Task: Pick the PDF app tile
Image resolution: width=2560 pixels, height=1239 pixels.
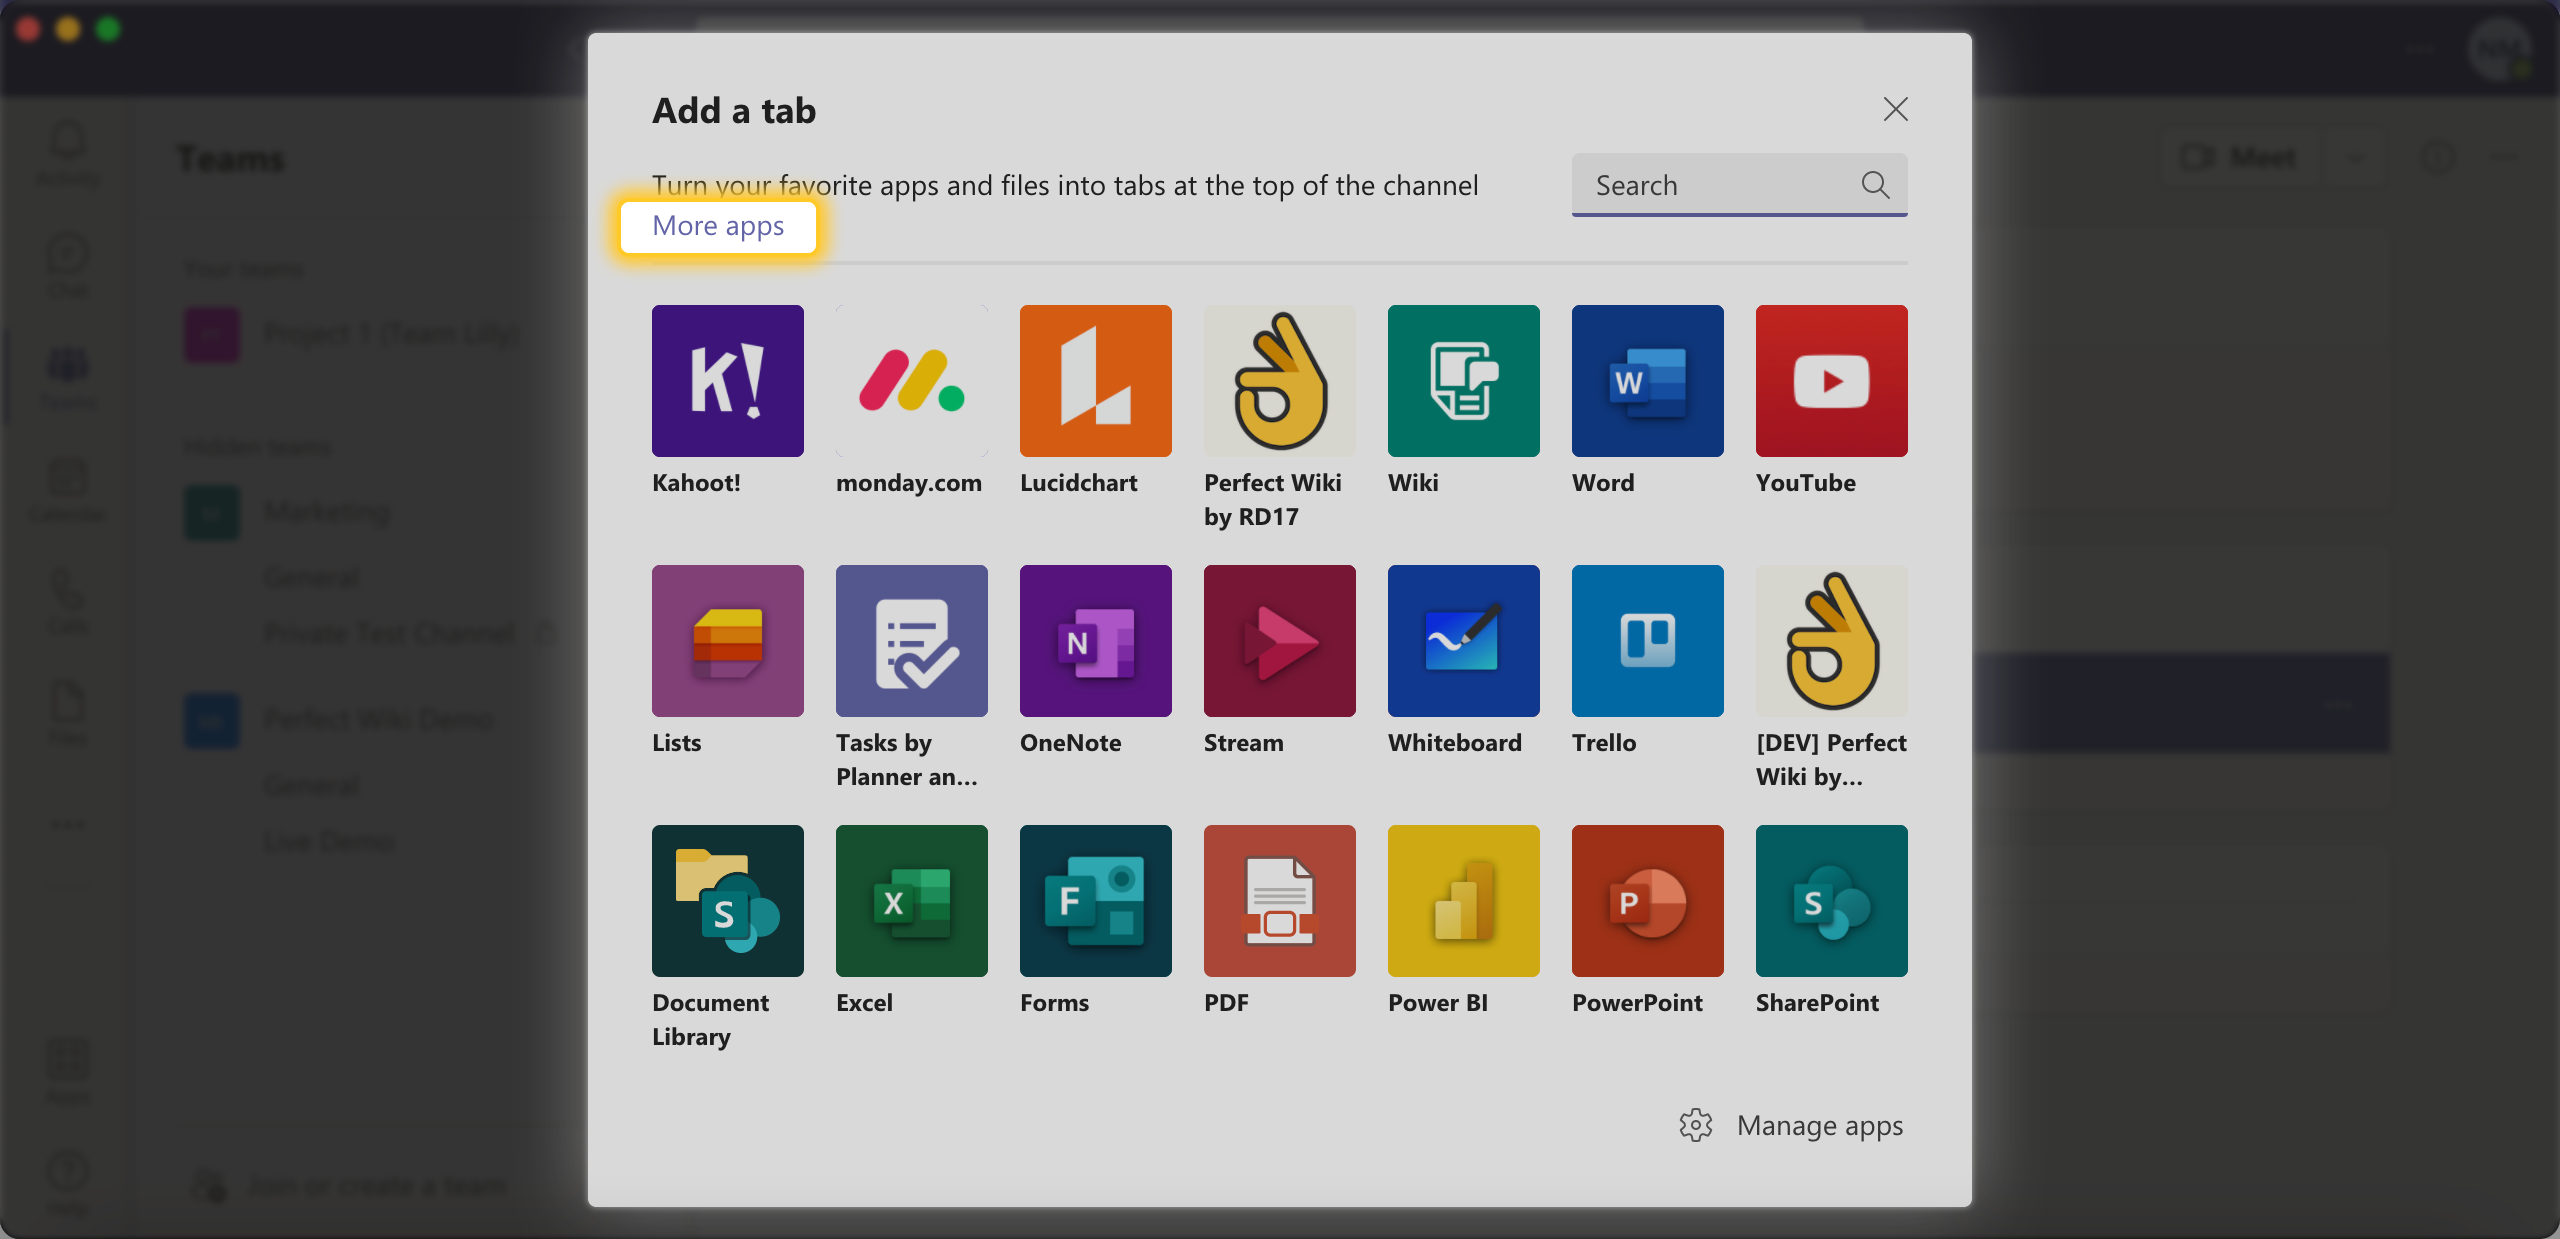Action: pos(1279,901)
